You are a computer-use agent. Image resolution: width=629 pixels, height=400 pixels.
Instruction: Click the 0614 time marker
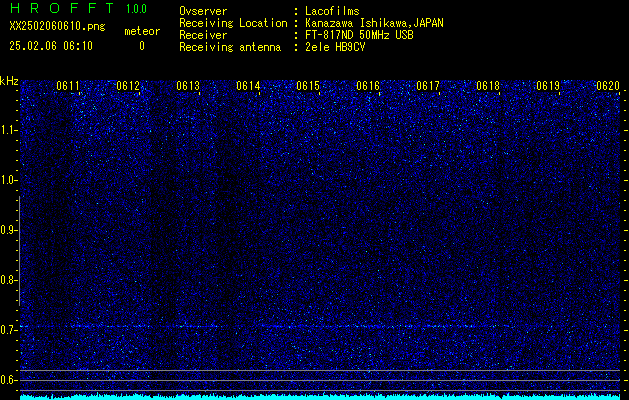(x=248, y=86)
